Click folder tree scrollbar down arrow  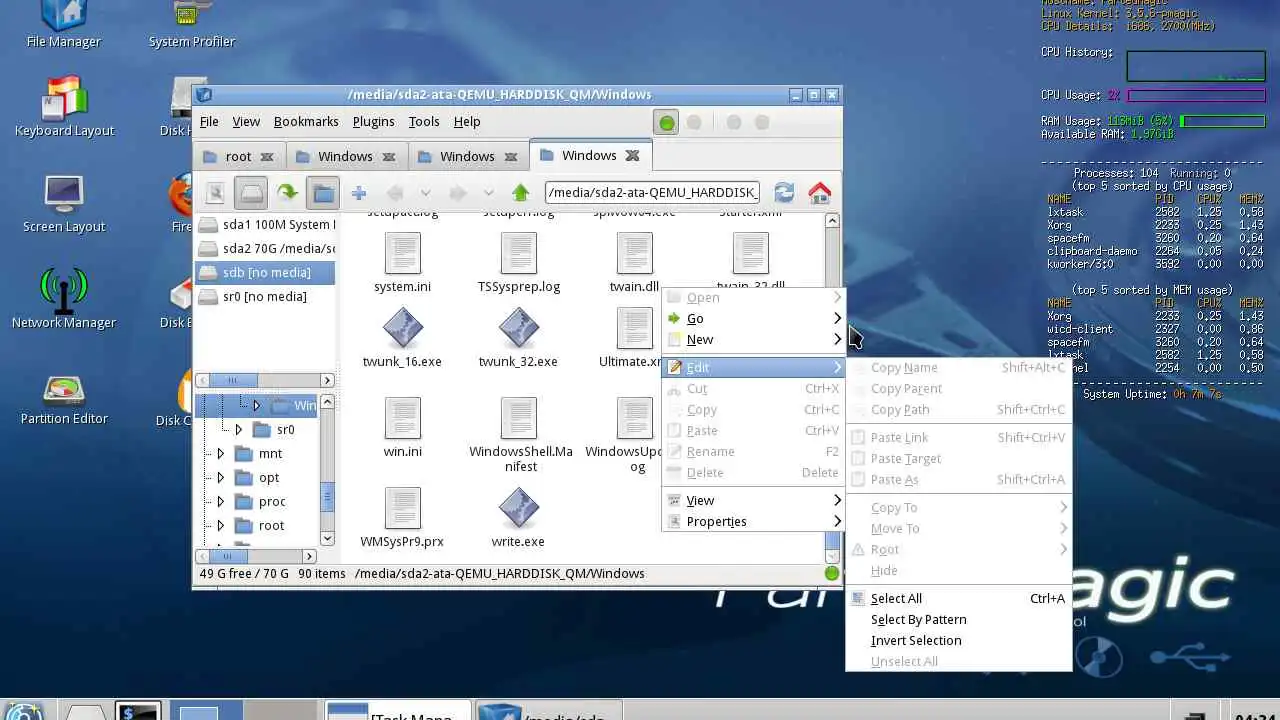pos(327,538)
